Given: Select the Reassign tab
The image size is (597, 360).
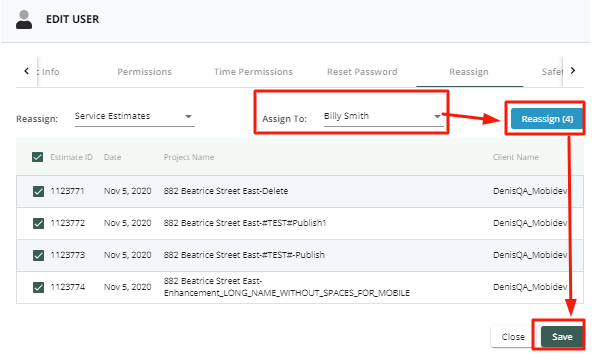Looking at the screenshot, I should tap(469, 72).
